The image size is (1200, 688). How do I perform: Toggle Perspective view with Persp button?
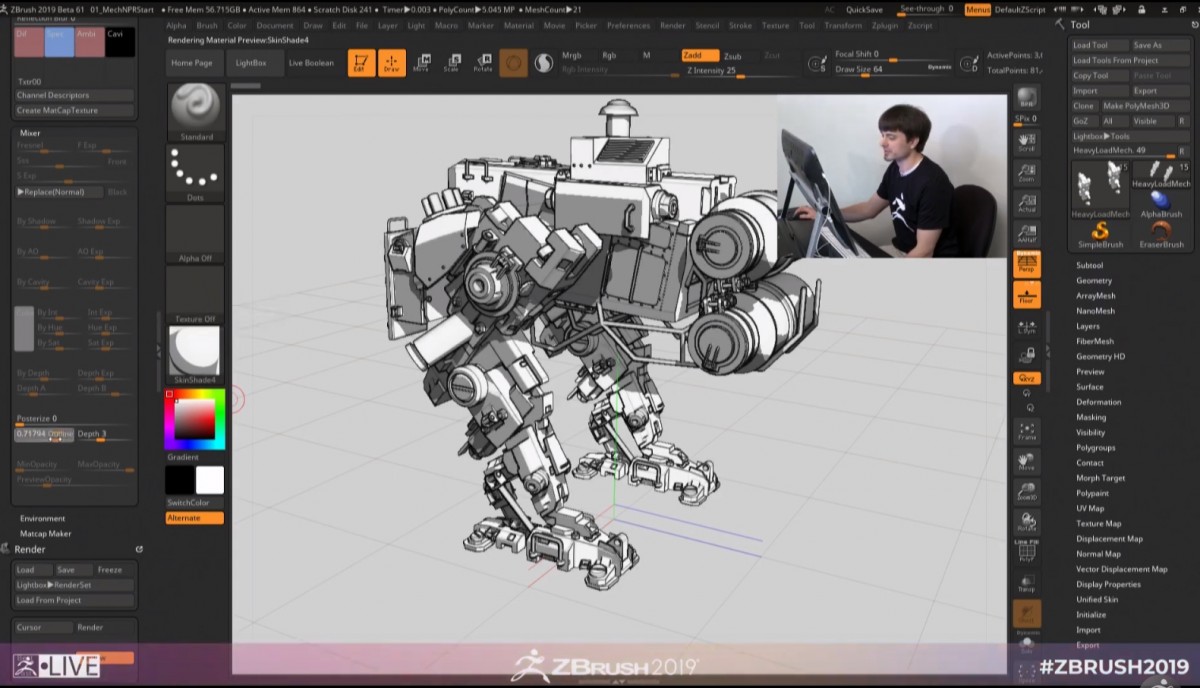coord(1026,264)
